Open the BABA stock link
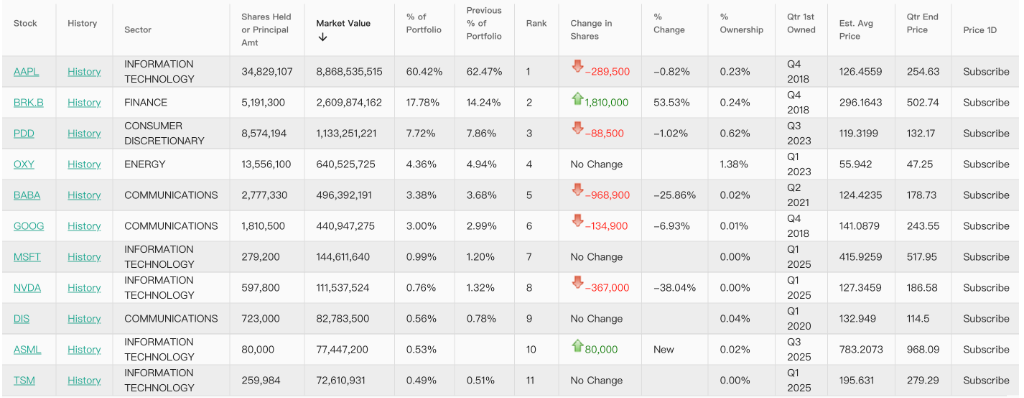 (x=27, y=195)
